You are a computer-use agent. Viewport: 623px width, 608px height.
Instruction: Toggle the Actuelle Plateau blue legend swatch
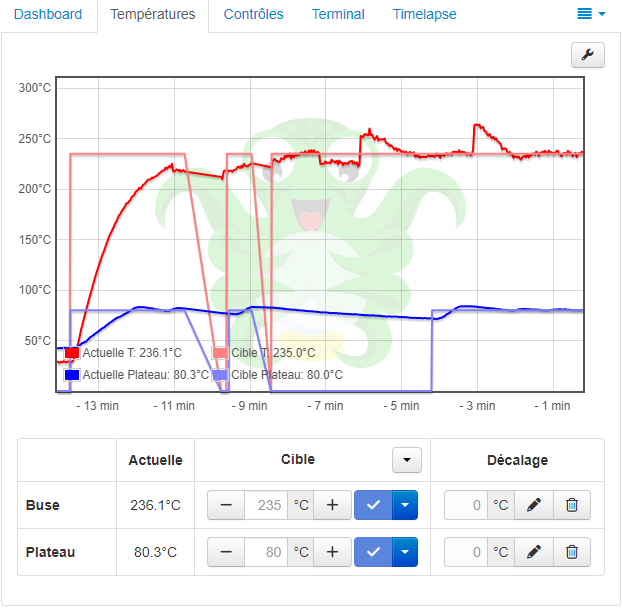pyautogui.click(x=72, y=375)
